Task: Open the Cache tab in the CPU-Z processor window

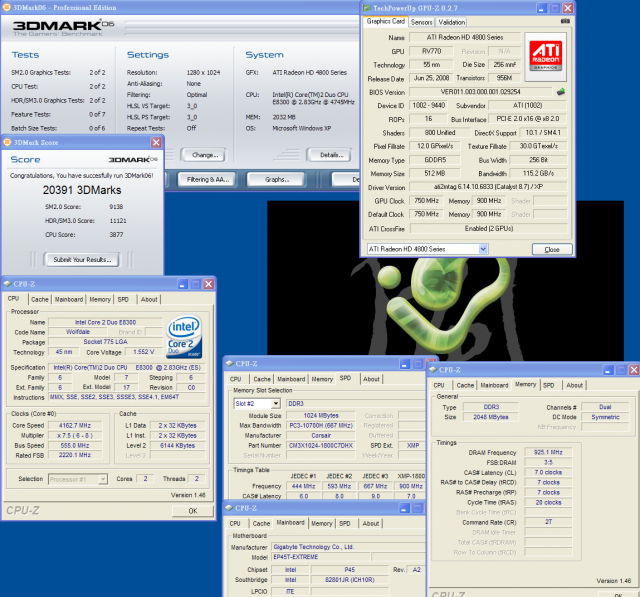Action: (x=40, y=299)
